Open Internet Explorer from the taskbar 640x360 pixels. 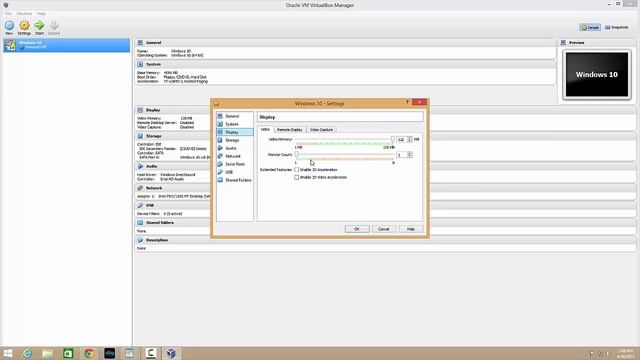[27, 353]
